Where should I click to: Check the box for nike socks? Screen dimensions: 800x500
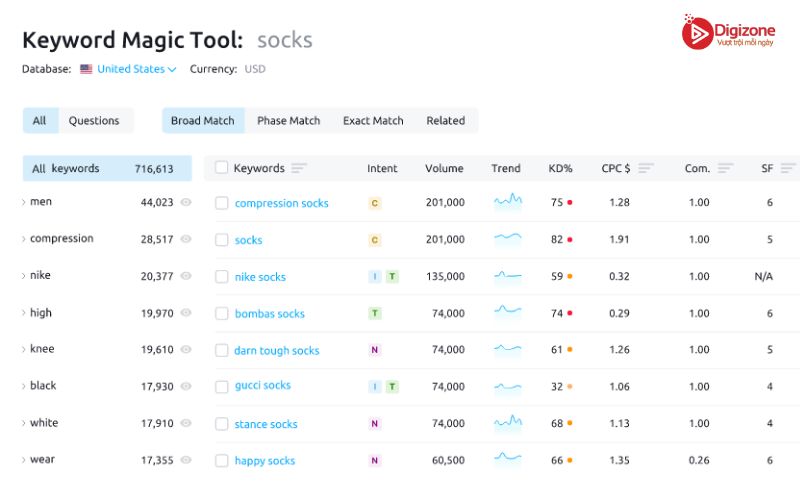221,277
